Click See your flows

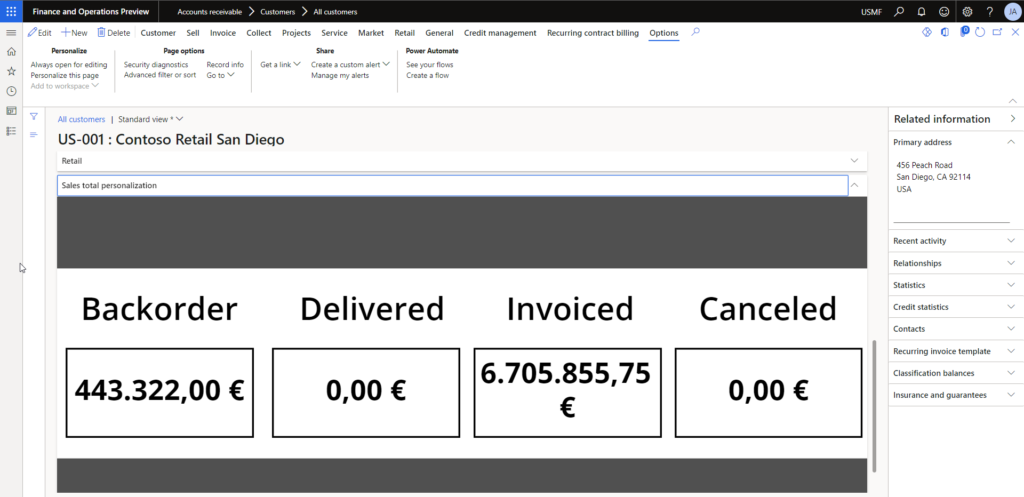430,65
